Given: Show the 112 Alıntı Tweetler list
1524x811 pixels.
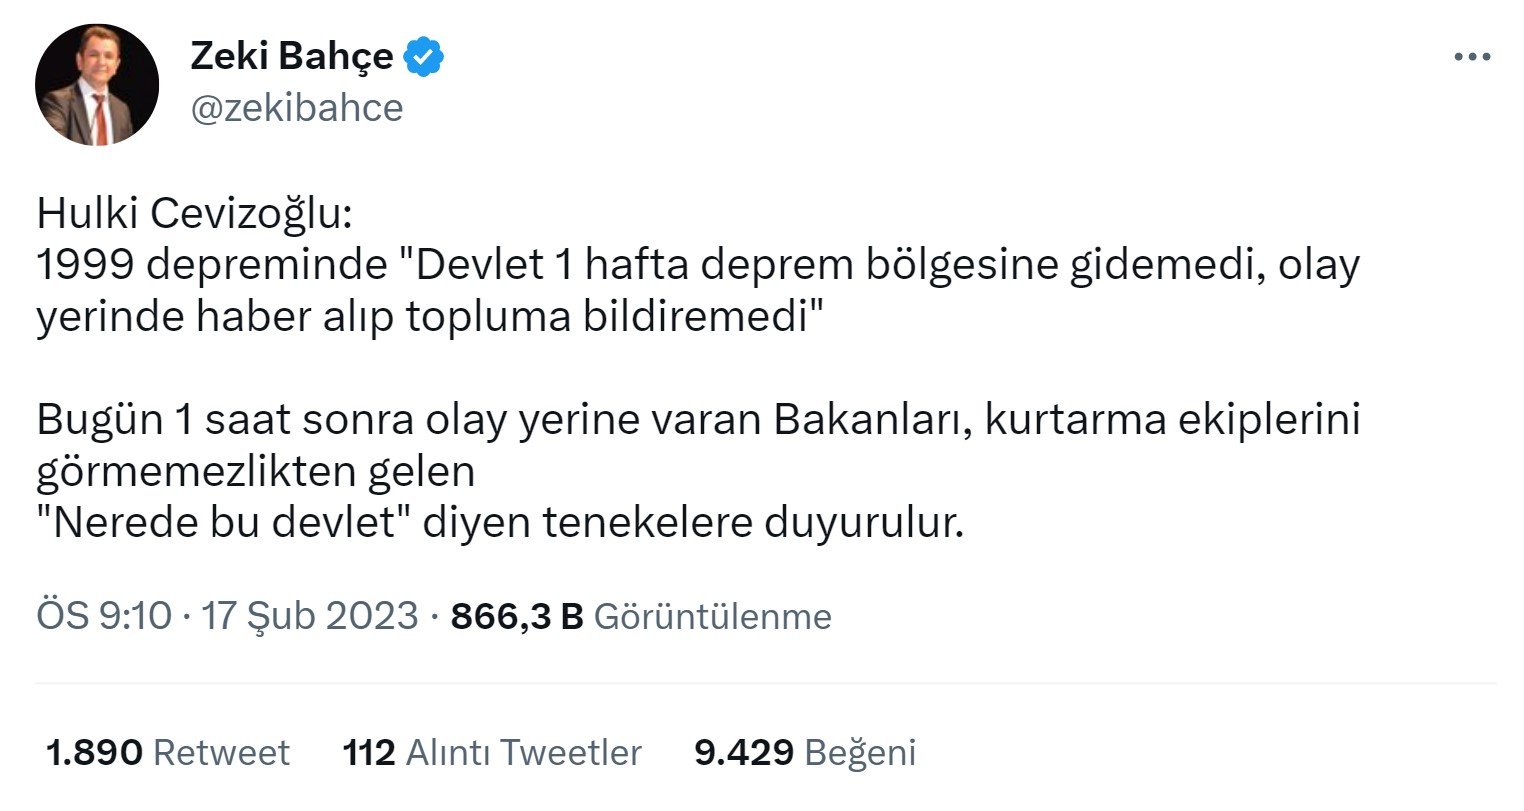Looking at the screenshot, I should pyautogui.click(x=491, y=752).
